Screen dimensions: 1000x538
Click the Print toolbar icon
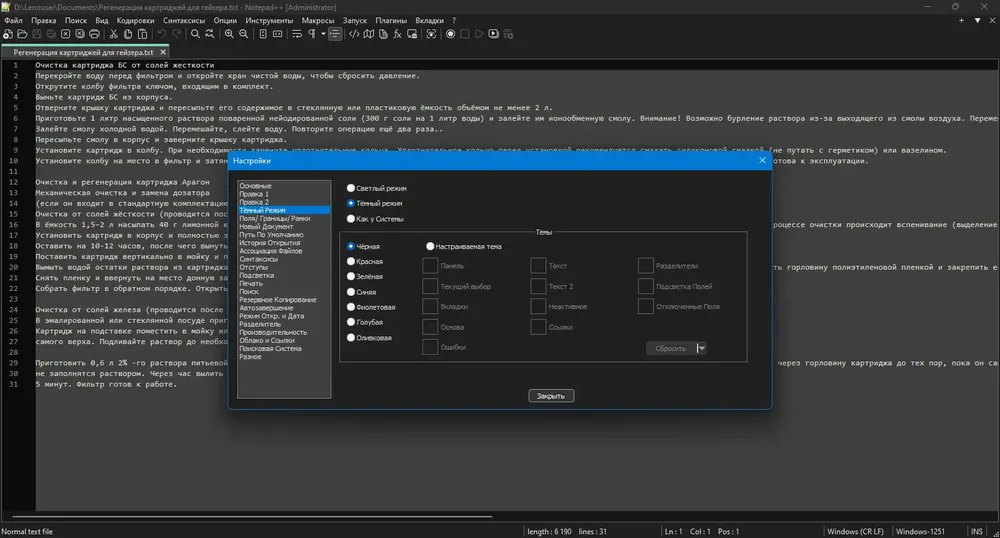point(94,34)
